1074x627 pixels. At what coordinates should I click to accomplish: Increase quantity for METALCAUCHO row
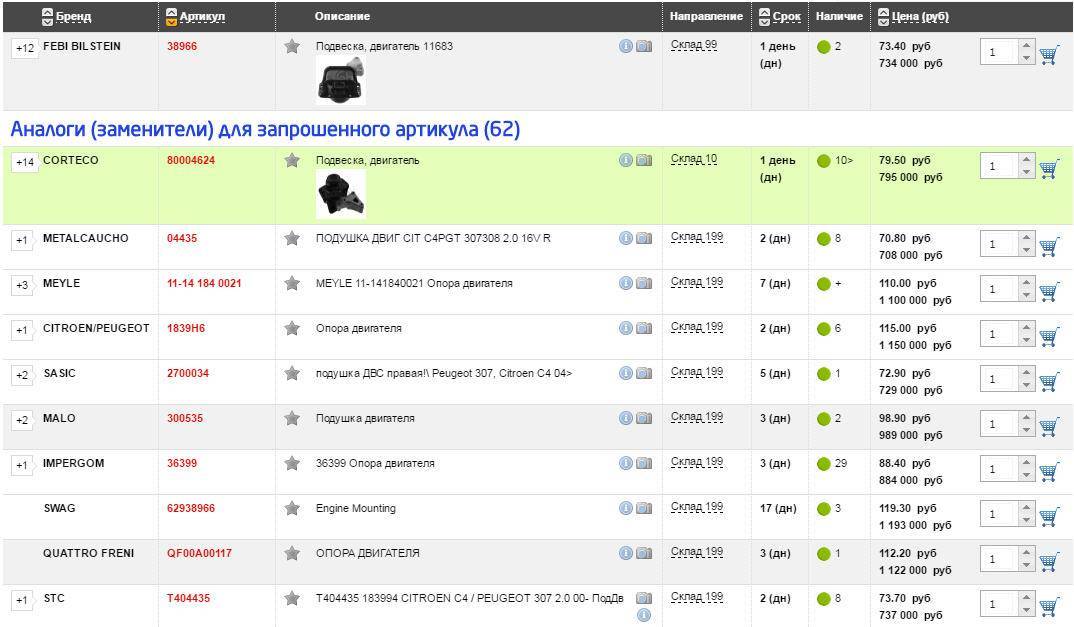click(x=1026, y=239)
